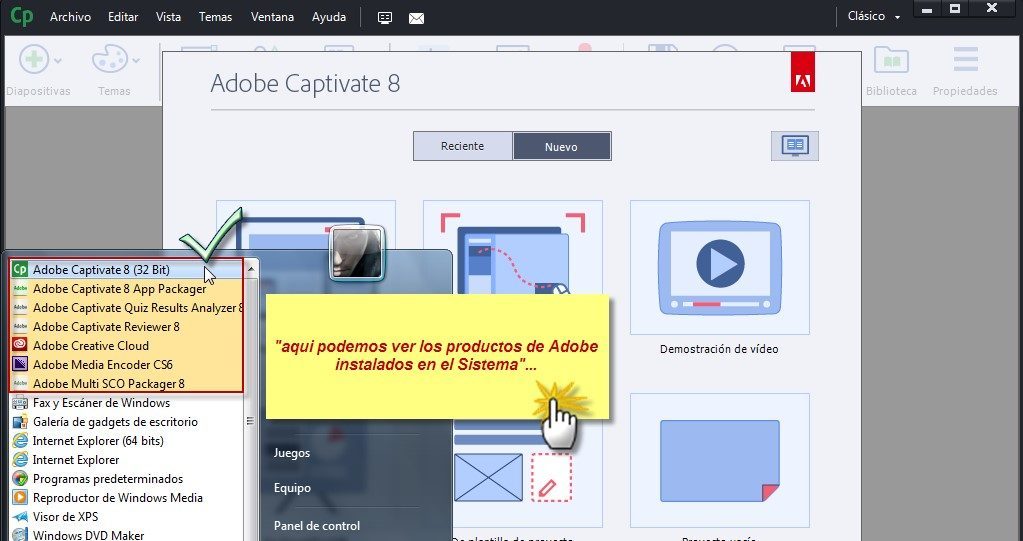Launch Internet Explorer 32-bit entry
The height and width of the screenshot is (541, 1023).
click(x=127, y=459)
